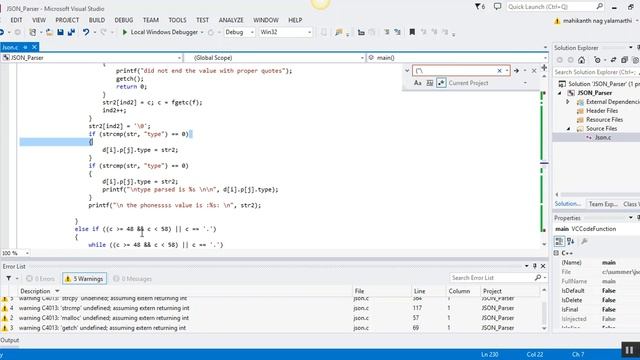Open the PROJECT menu

[x=67, y=20]
